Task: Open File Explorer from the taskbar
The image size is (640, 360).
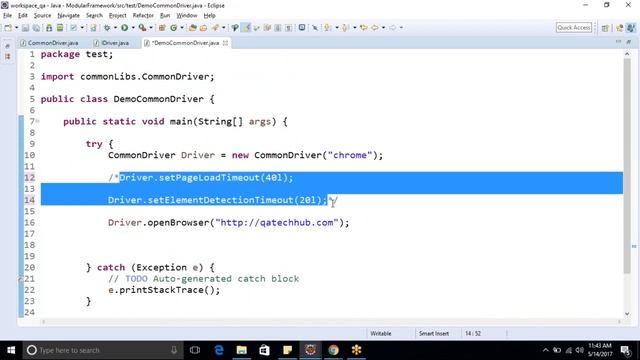Action: [242, 350]
